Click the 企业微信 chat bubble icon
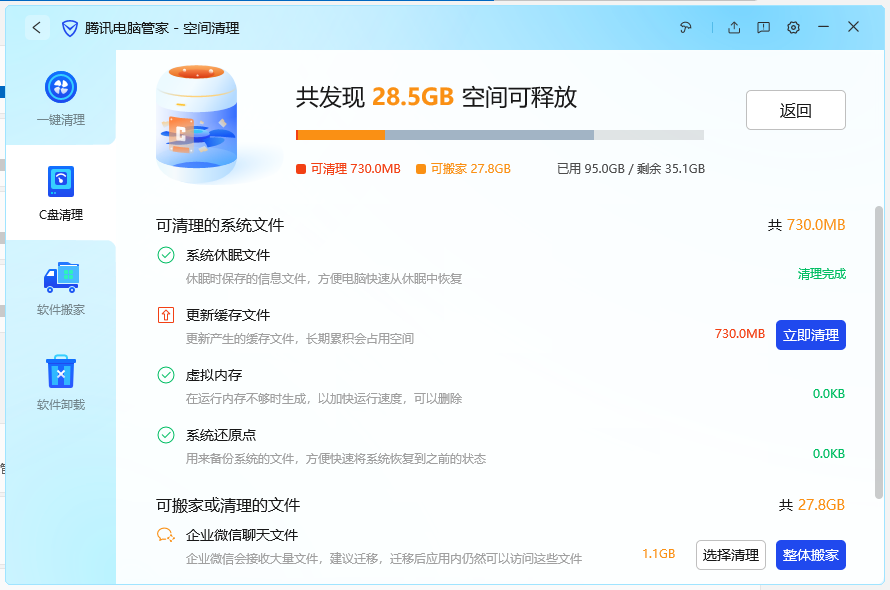The width and height of the screenshot is (890, 590). [166, 534]
